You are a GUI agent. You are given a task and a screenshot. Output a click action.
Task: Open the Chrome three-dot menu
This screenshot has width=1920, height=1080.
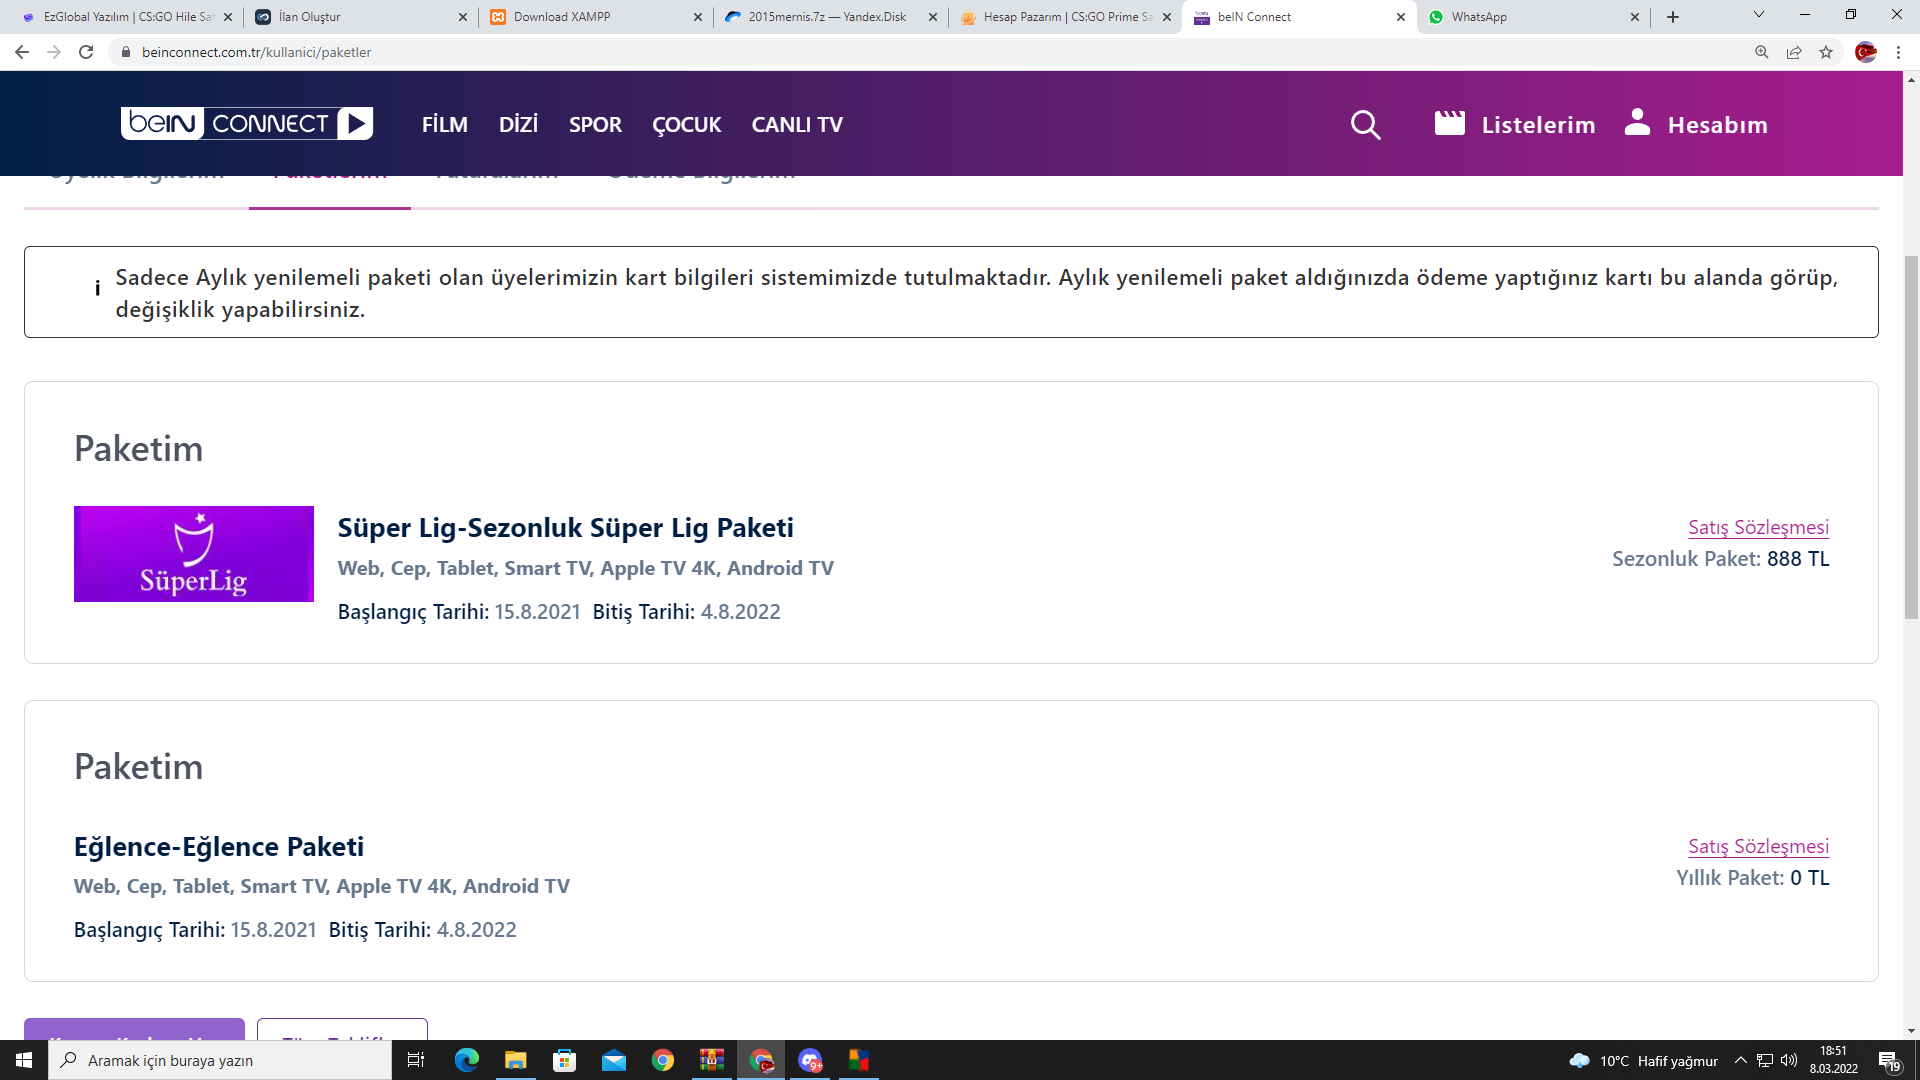click(1898, 52)
